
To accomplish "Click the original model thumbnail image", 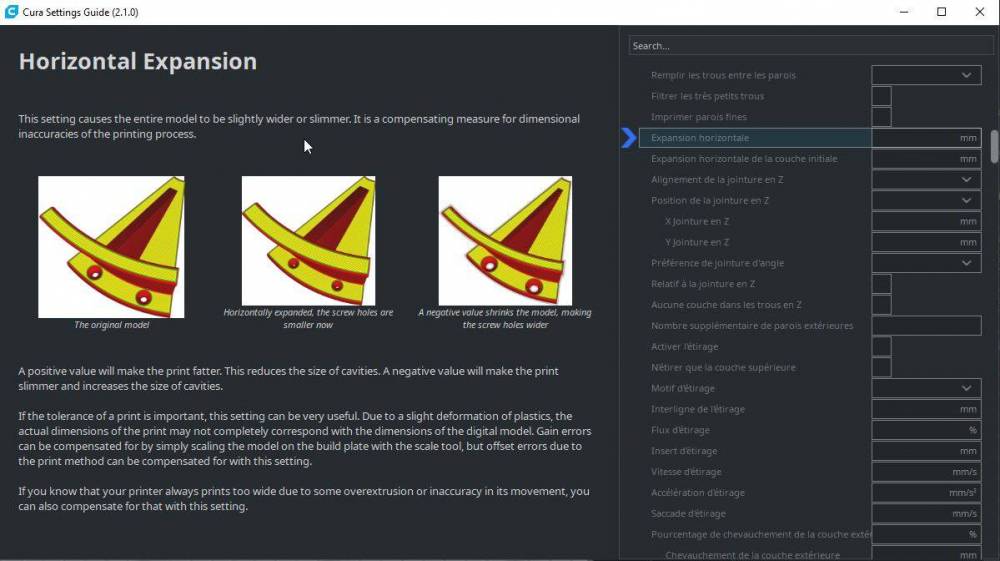I will point(111,247).
